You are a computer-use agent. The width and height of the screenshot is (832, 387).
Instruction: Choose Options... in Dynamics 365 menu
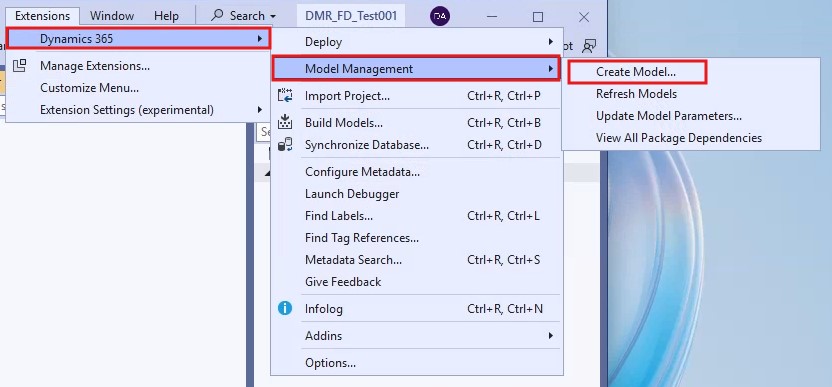[x=330, y=364]
